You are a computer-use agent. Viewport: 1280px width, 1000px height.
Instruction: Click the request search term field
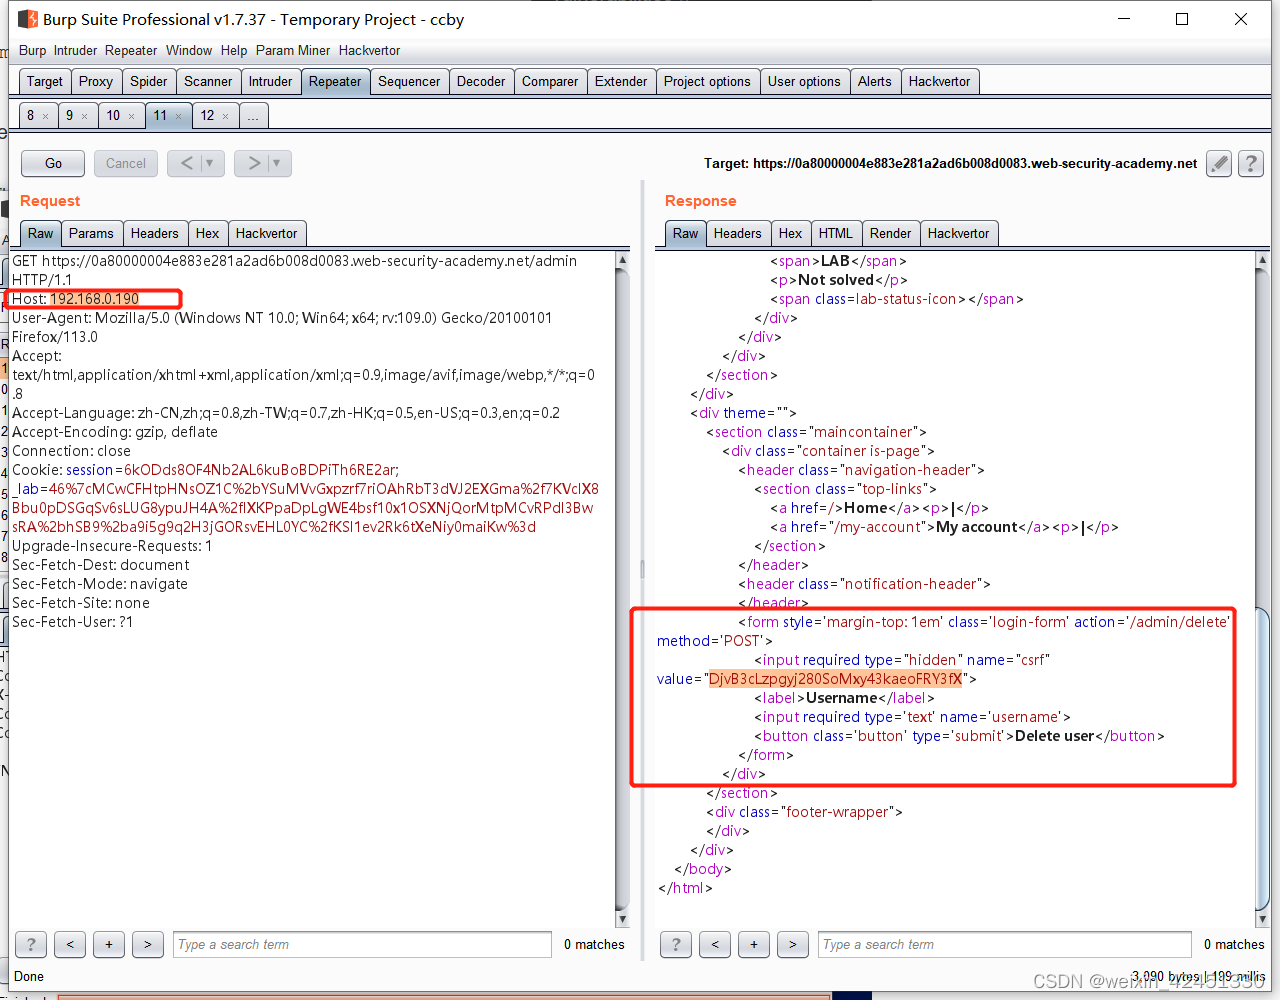click(362, 944)
